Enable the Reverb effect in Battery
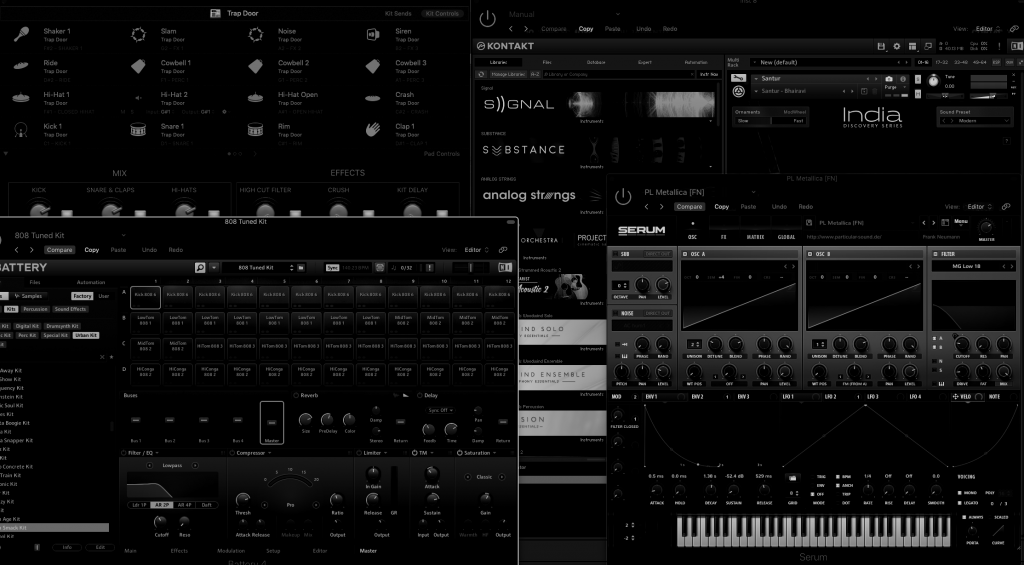 296,396
